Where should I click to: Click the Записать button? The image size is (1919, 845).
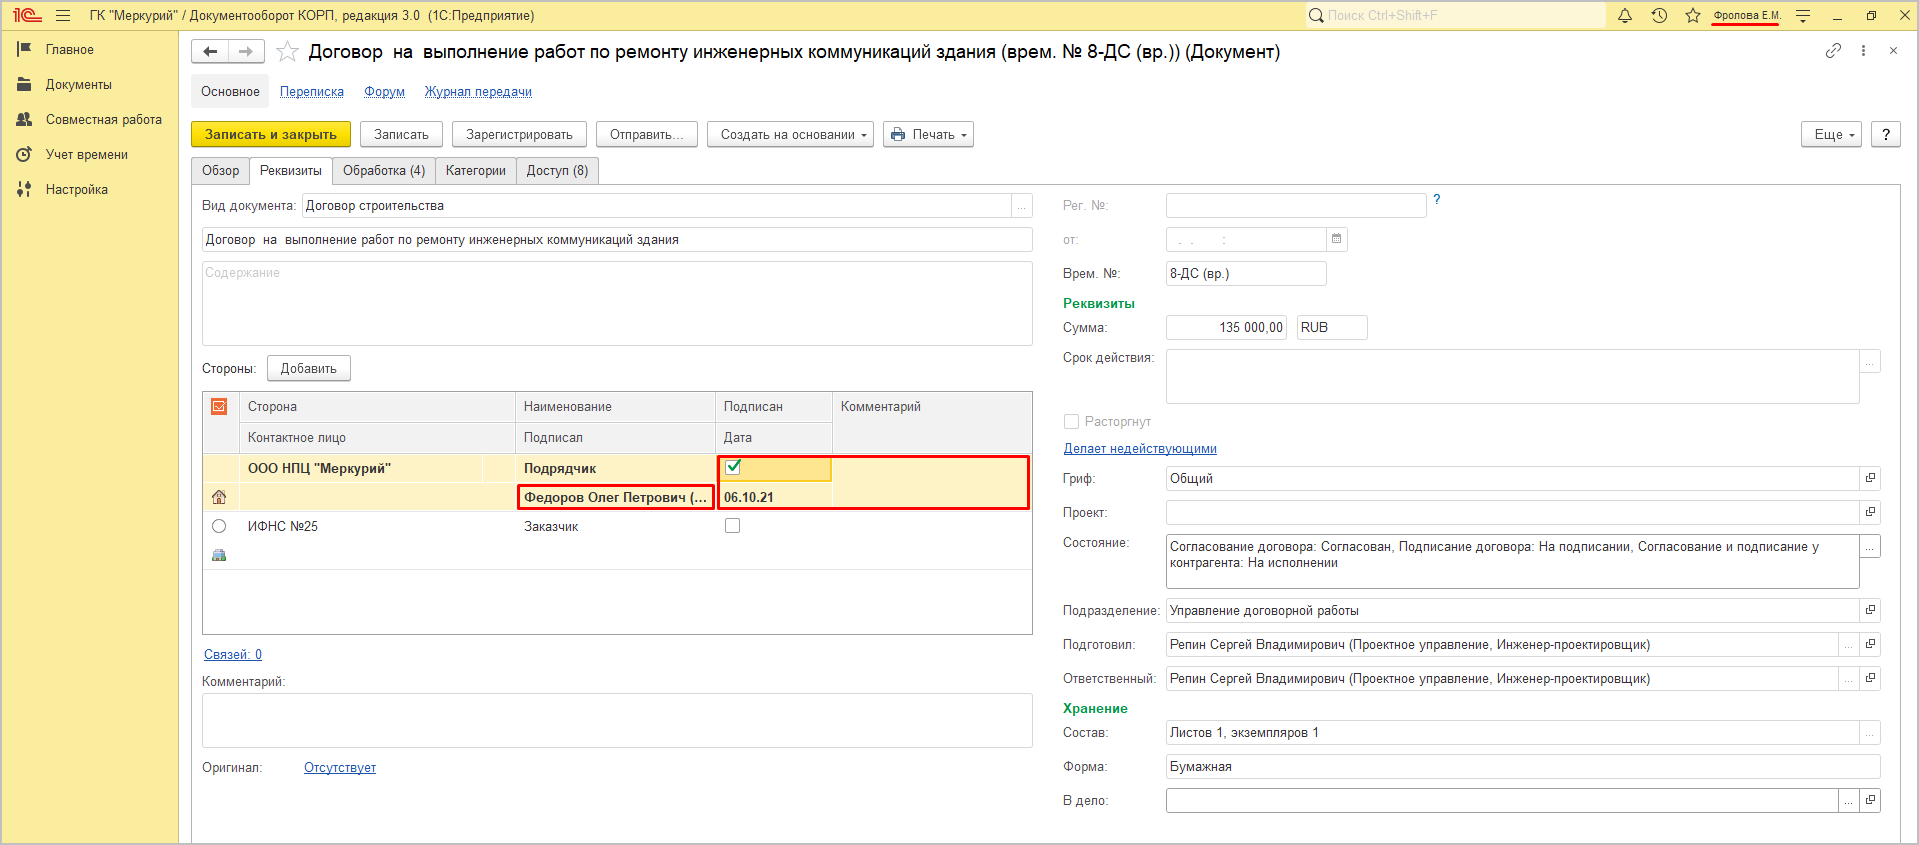point(401,135)
